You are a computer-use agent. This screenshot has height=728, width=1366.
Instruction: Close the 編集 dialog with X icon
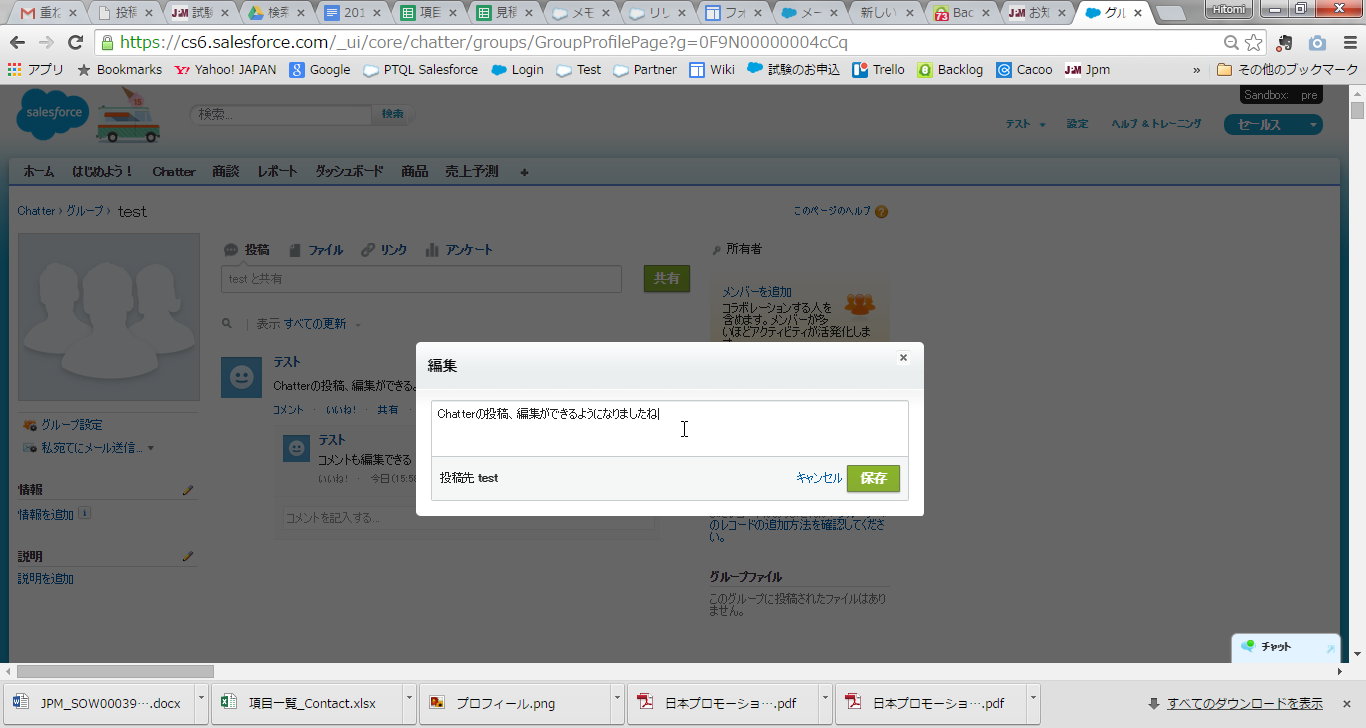(x=903, y=358)
